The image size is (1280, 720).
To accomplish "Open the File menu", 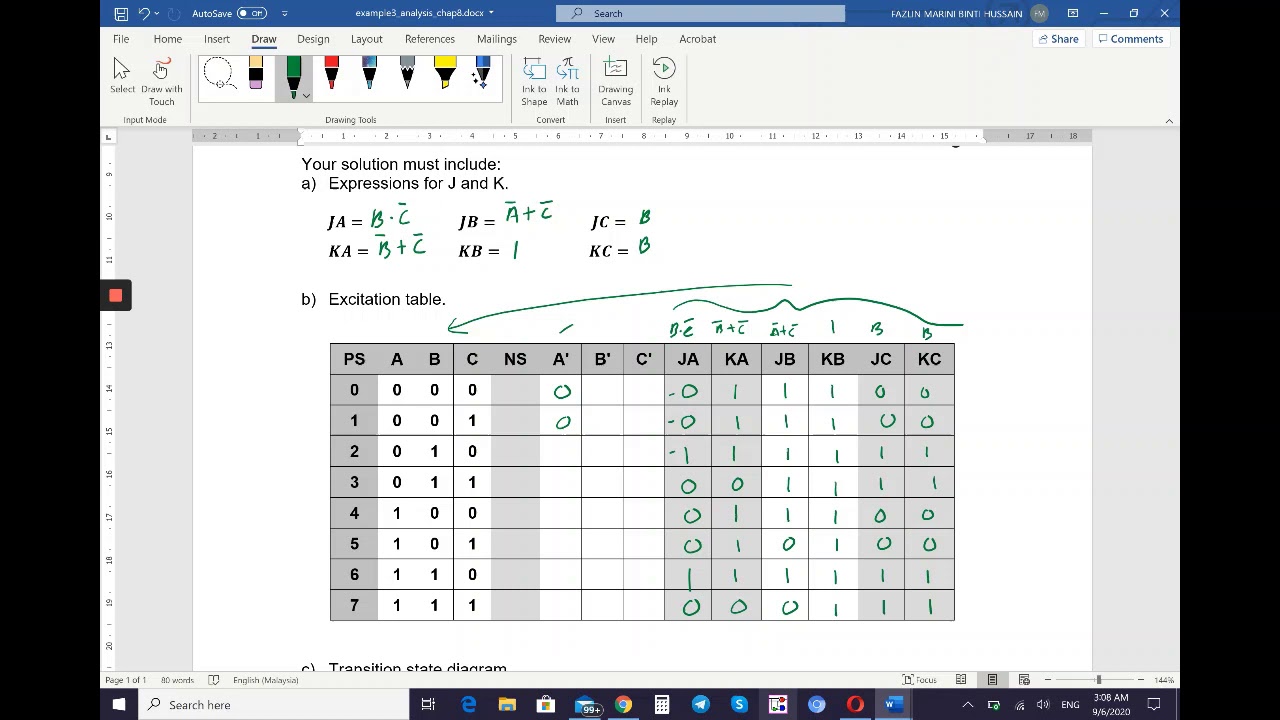I will (120, 39).
